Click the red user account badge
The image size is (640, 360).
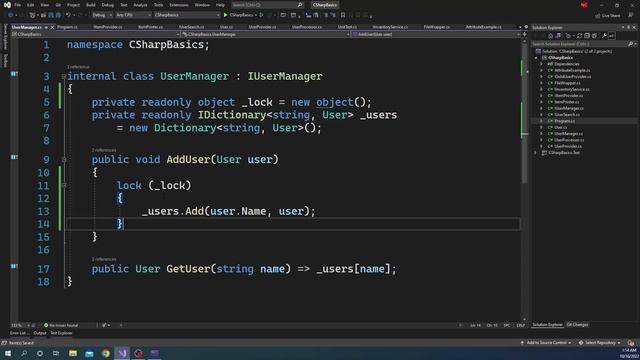click(584, 5)
